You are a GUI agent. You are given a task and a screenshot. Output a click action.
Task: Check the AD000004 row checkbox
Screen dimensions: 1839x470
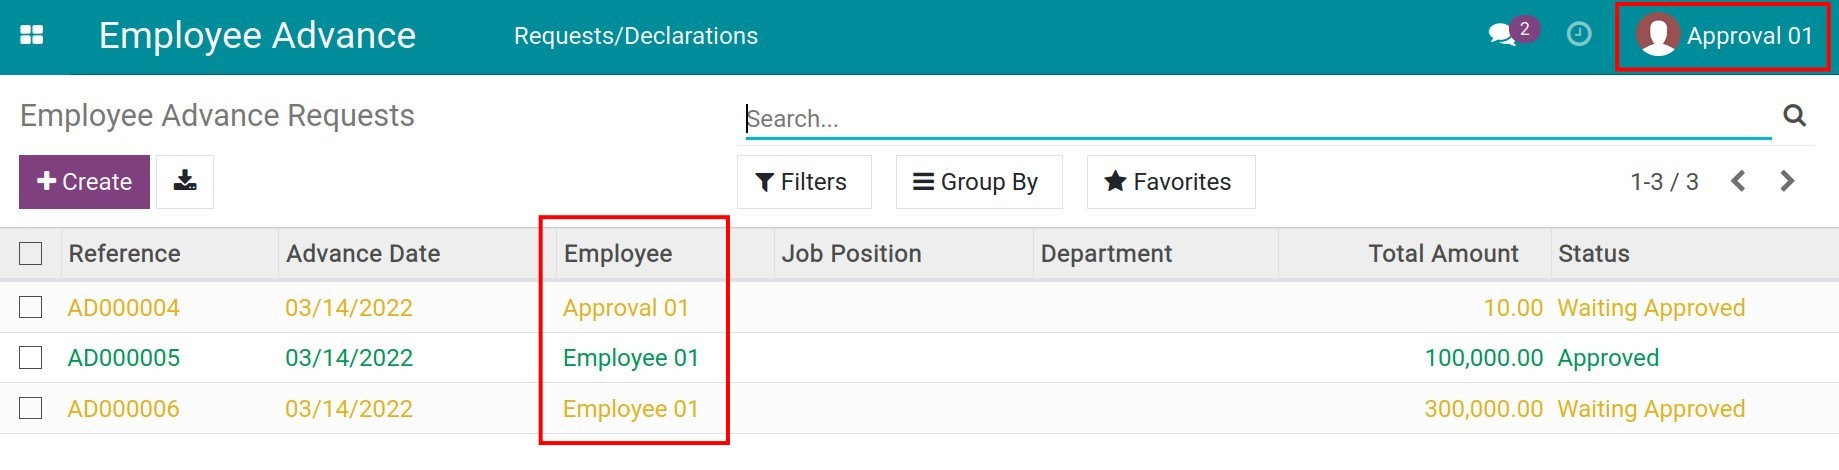coord(31,307)
